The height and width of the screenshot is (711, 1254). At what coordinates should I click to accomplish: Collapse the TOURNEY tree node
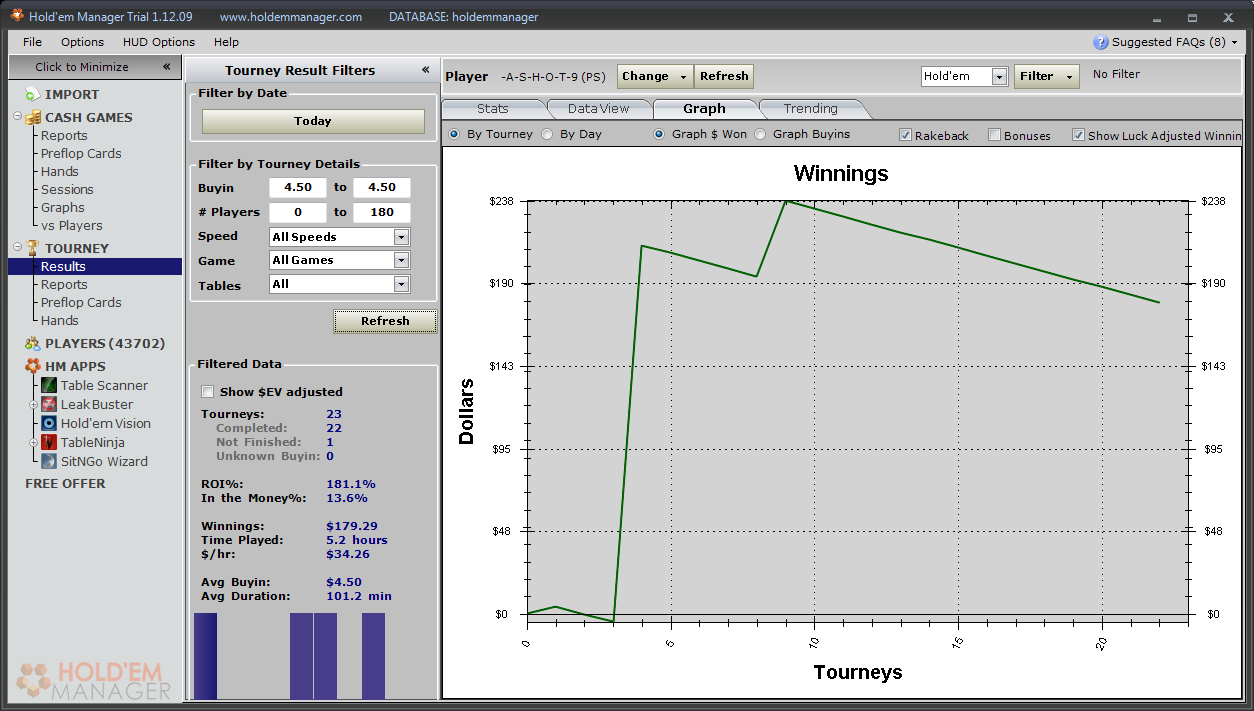[18, 247]
